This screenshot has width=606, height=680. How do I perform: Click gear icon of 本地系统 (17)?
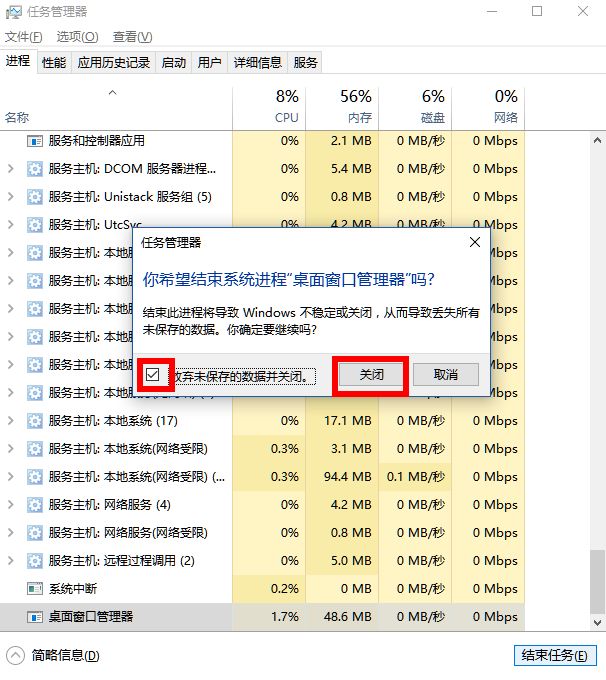coord(35,421)
